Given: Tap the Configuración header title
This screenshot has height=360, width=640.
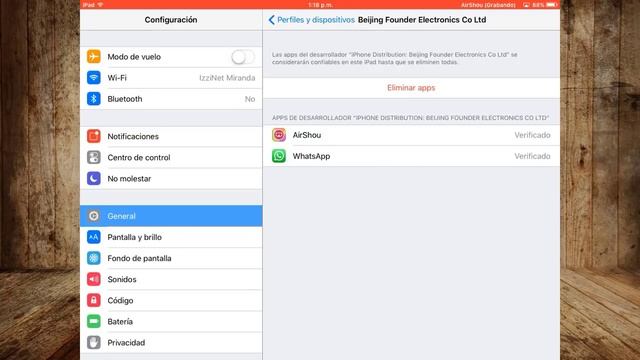Looking at the screenshot, I should (171, 20).
